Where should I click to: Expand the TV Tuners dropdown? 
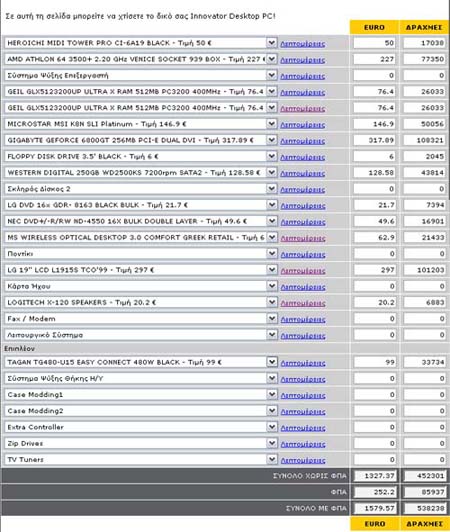(141, 460)
